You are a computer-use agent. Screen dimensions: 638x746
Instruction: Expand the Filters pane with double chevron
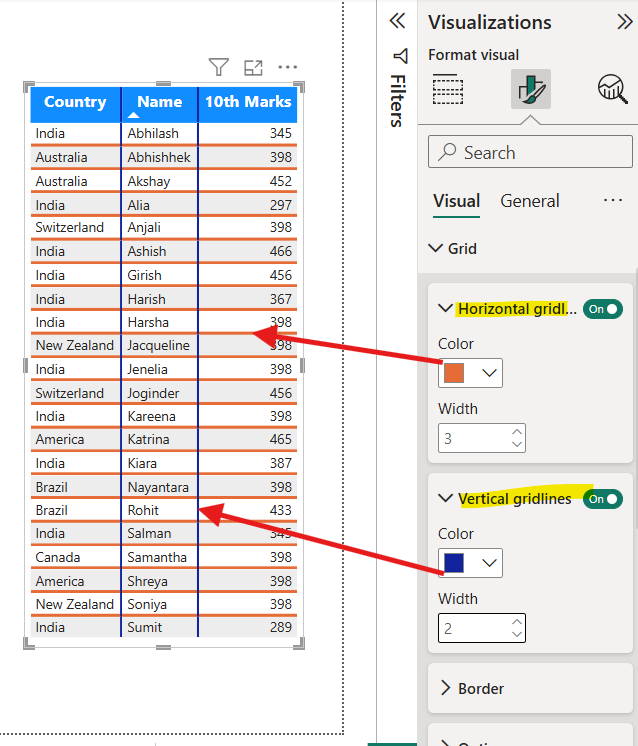(x=397, y=21)
